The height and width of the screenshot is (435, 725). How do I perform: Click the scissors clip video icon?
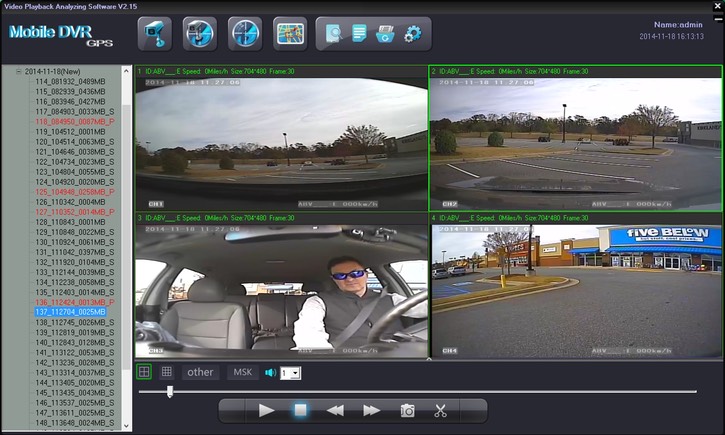(x=440, y=410)
